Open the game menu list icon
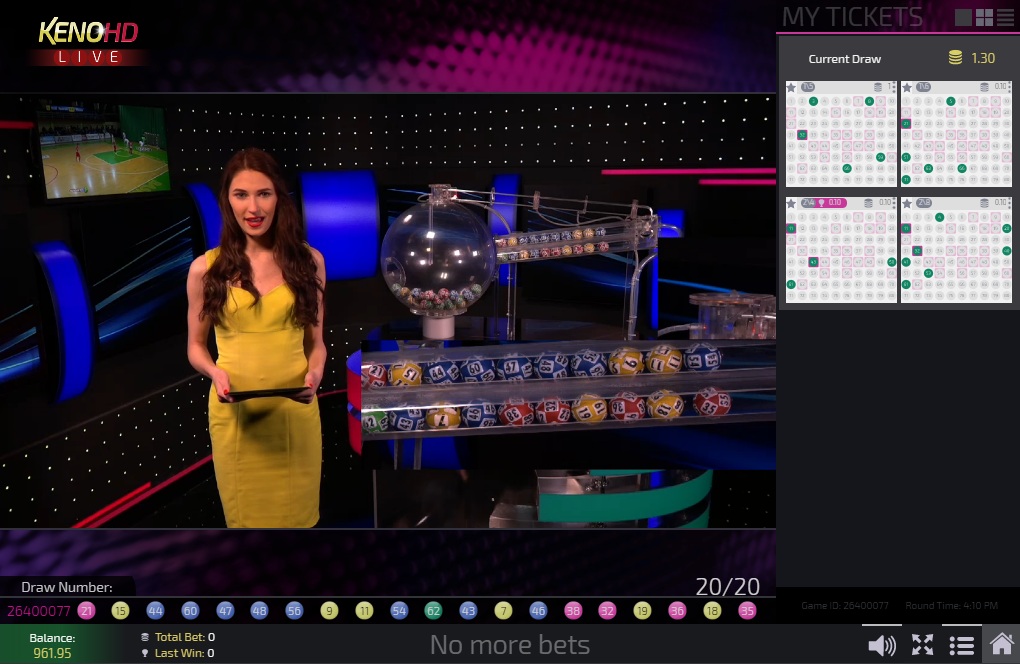This screenshot has width=1020, height=664. (961, 645)
